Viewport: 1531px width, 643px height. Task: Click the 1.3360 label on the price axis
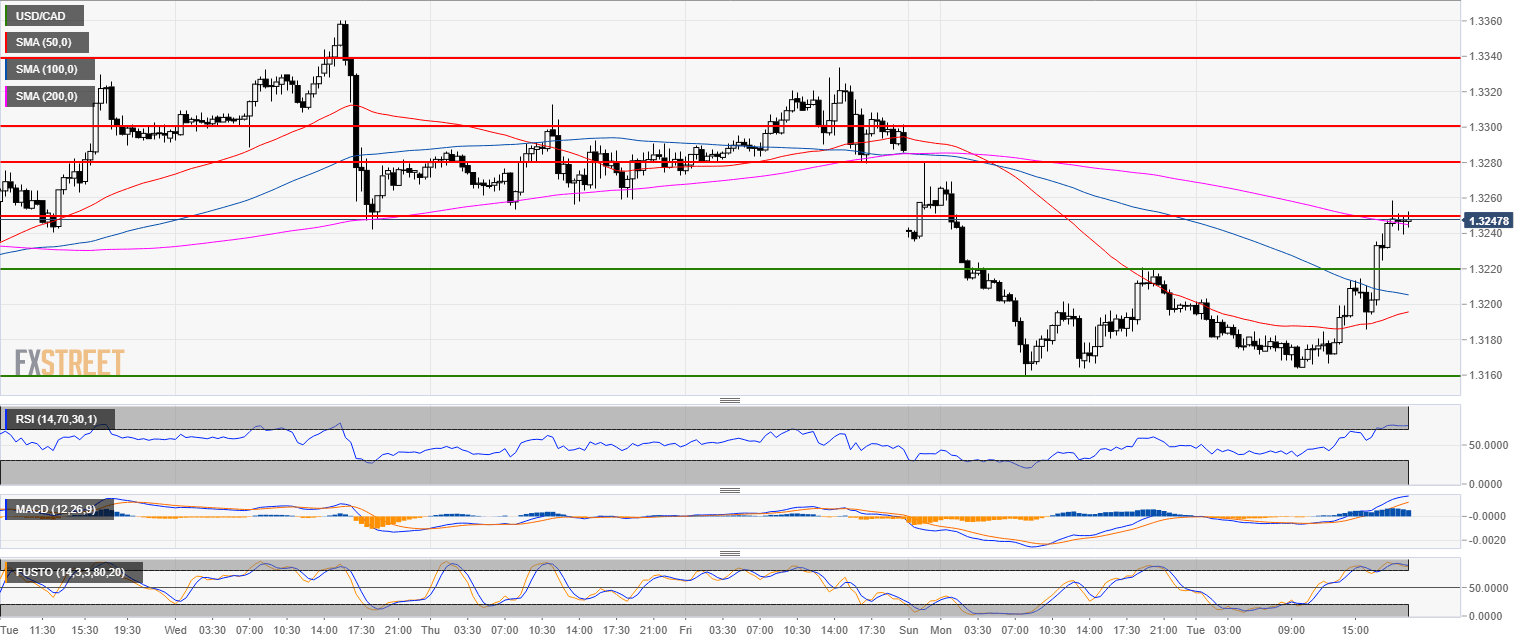point(1490,21)
